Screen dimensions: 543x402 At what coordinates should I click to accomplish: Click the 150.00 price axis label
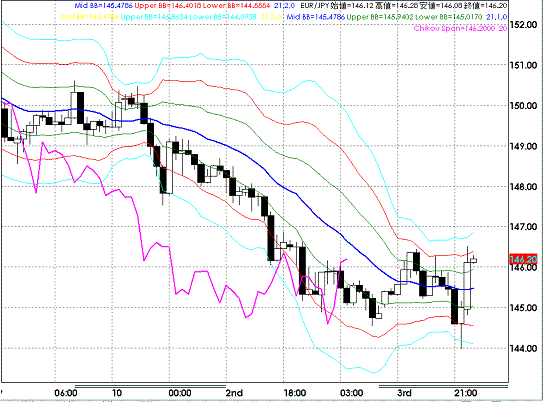[523, 106]
